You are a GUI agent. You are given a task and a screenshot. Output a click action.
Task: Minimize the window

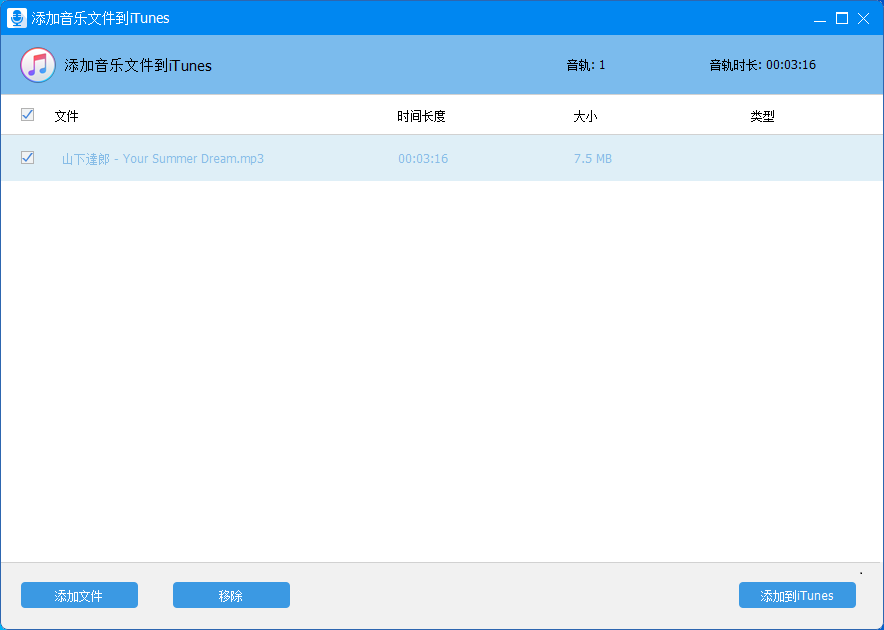820,19
